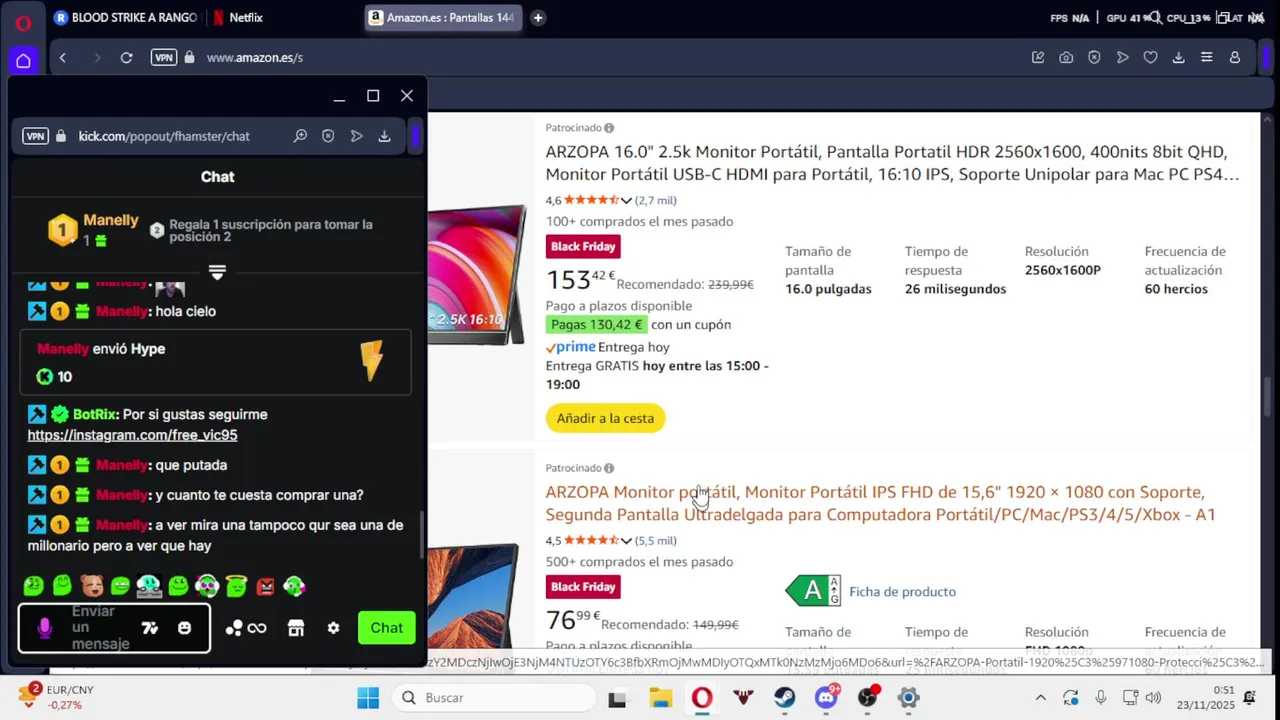This screenshot has width=1280, height=720.
Task: Open downloads icon in Kick popout window
Action: click(384, 136)
